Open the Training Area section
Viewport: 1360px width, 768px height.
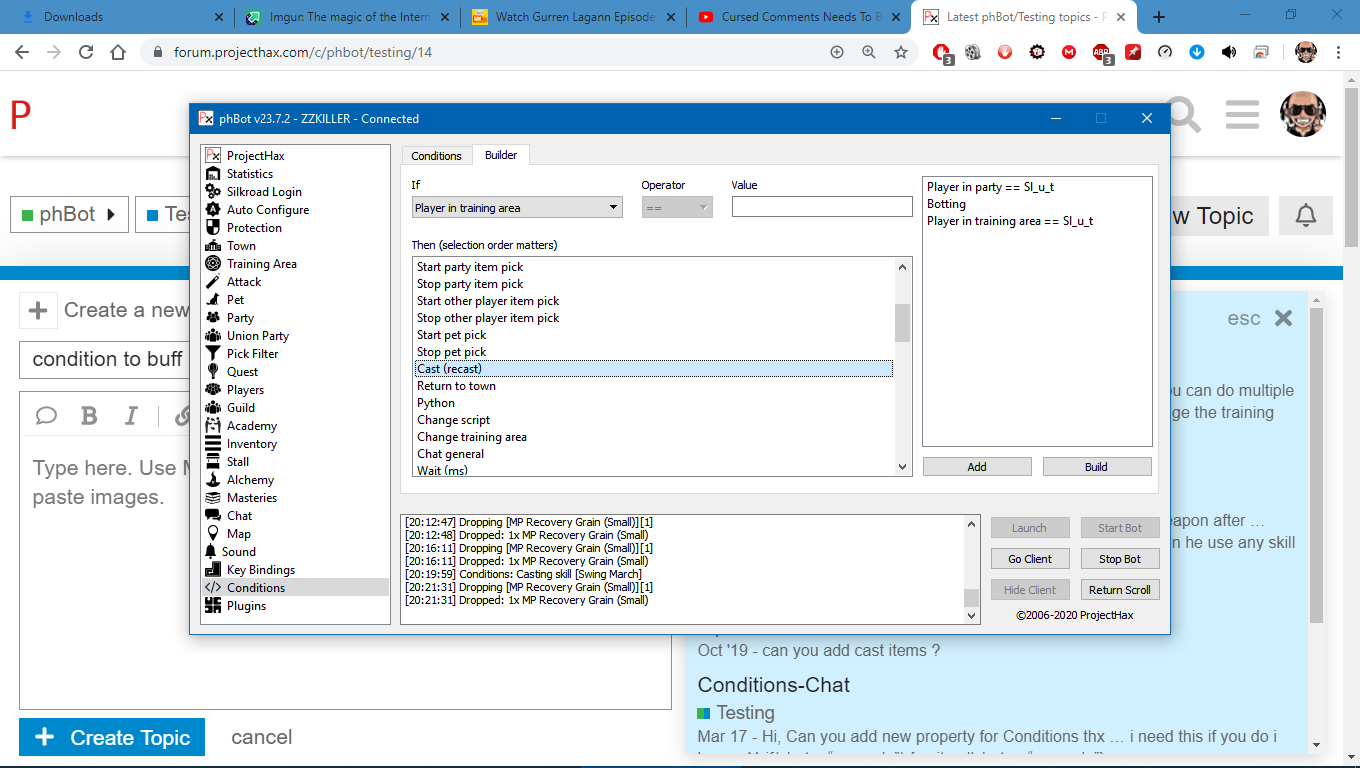pyautogui.click(x=261, y=264)
